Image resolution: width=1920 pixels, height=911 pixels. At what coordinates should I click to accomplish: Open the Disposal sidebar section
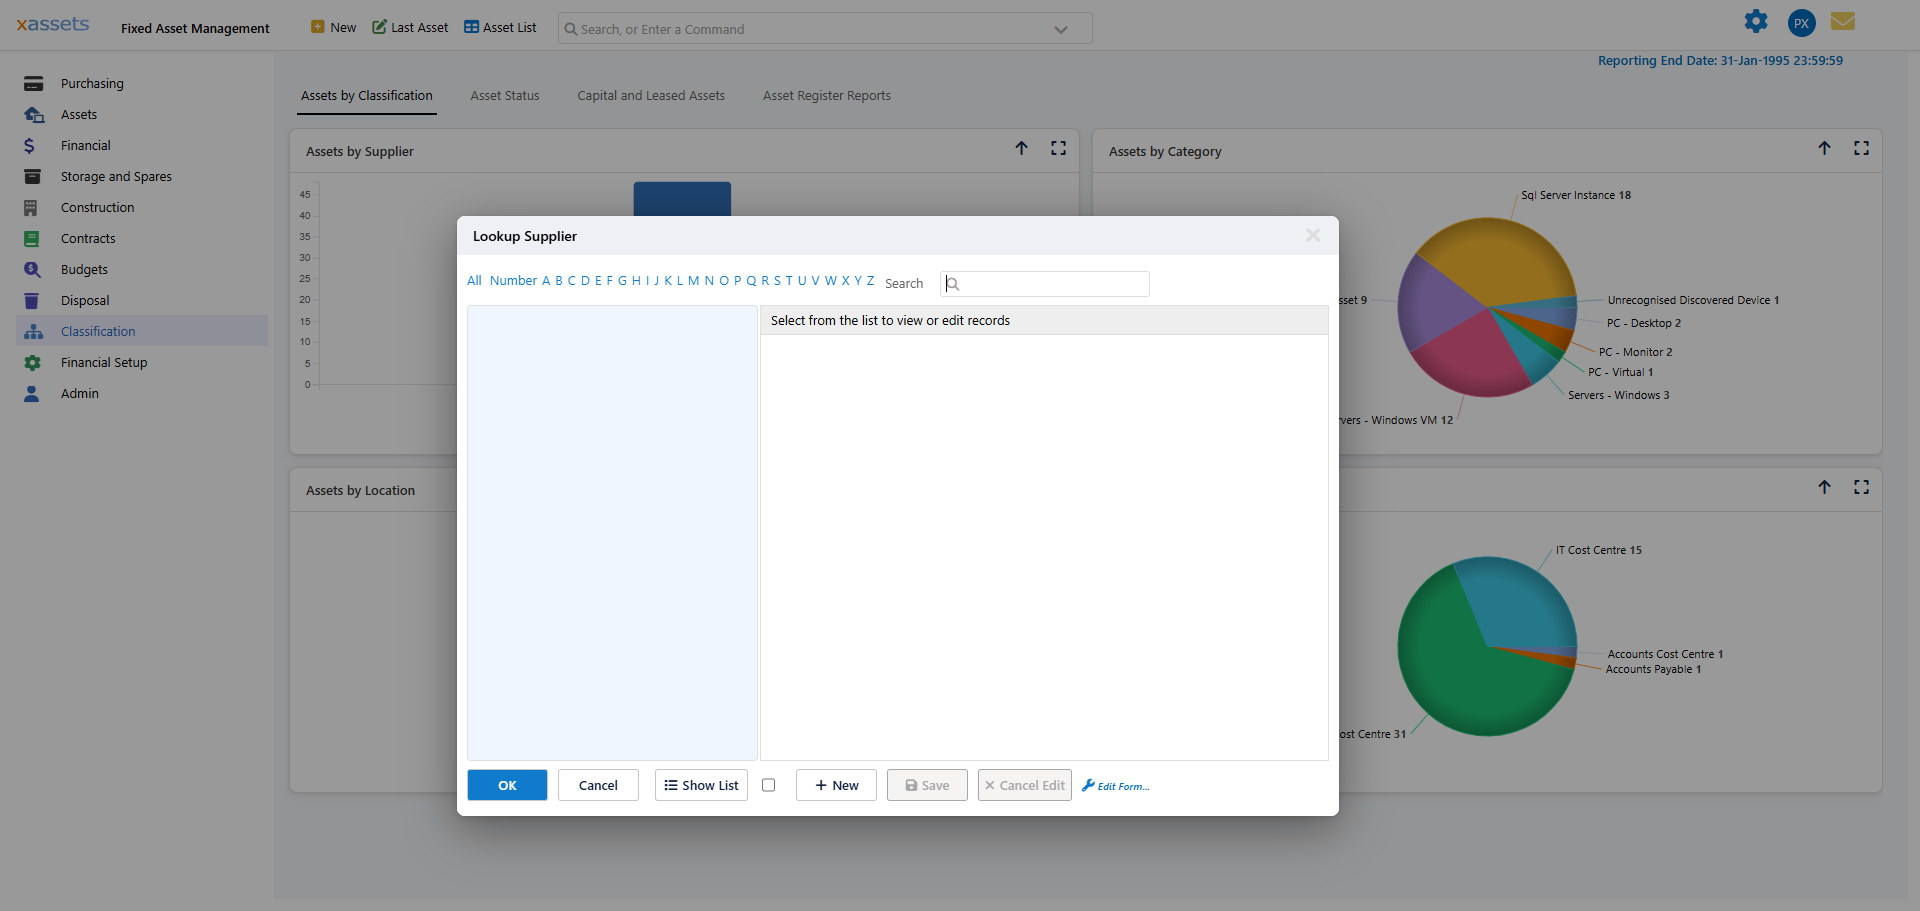pyautogui.click(x=85, y=301)
